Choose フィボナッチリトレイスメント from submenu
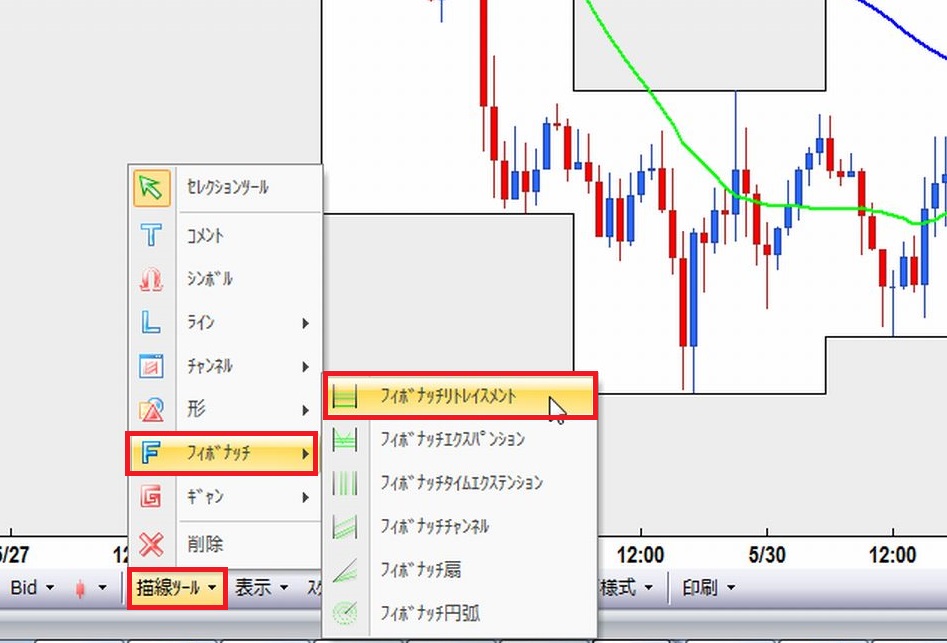Screen dimensions: 947x643 461,396
